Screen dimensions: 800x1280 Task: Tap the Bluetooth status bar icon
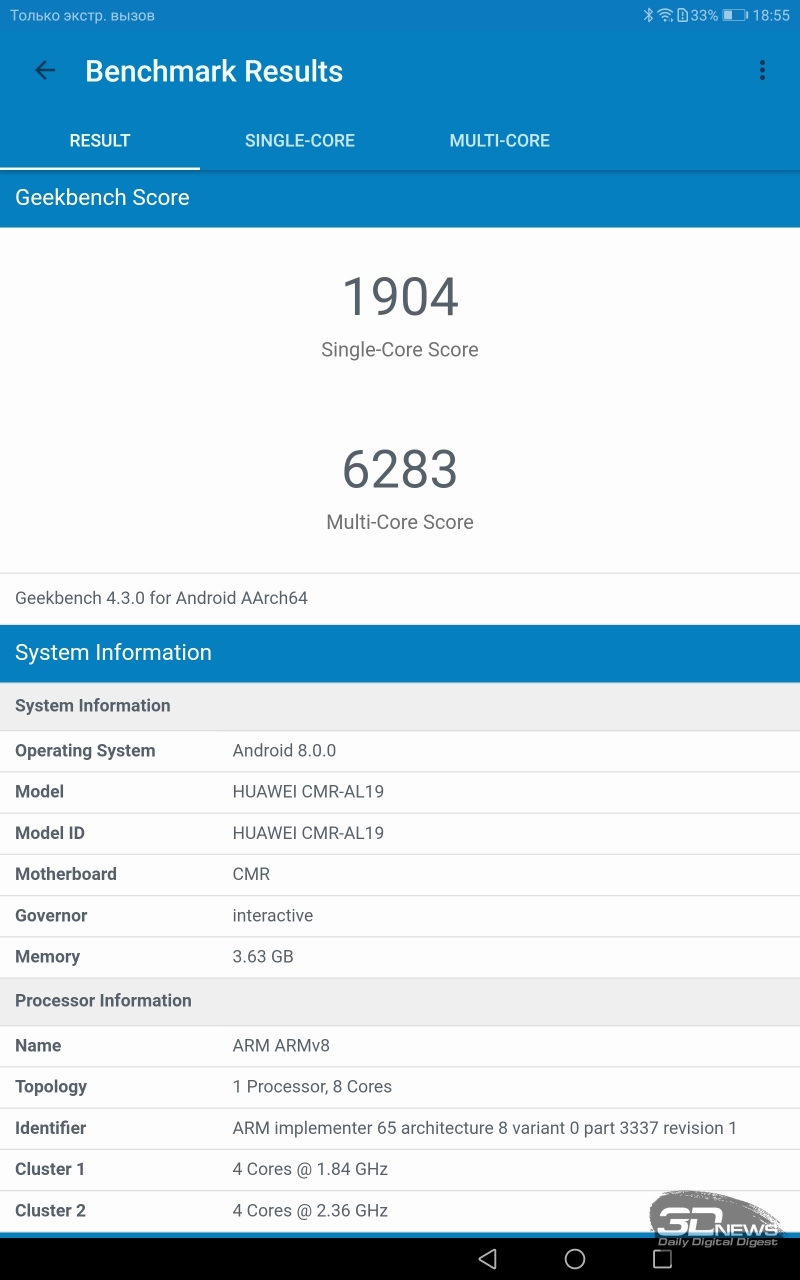(x=648, y=15)
